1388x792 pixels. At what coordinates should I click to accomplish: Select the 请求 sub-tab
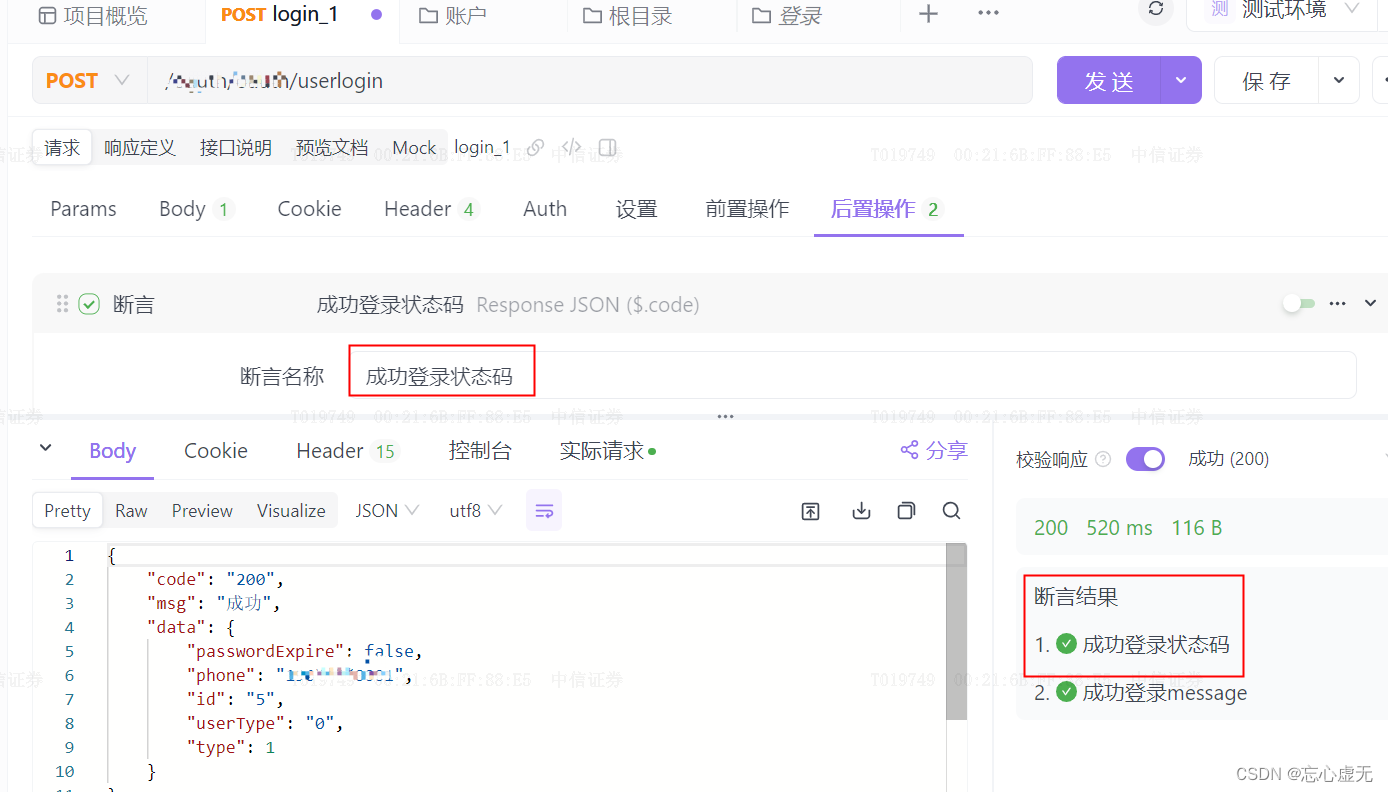pos(62,148)
